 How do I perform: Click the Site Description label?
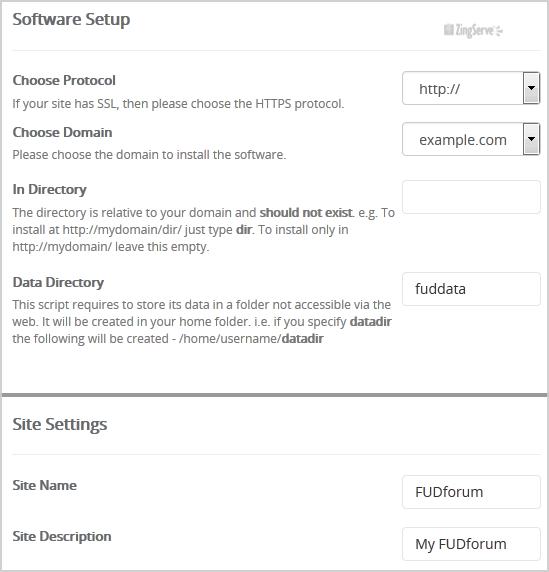pos(62,536)
